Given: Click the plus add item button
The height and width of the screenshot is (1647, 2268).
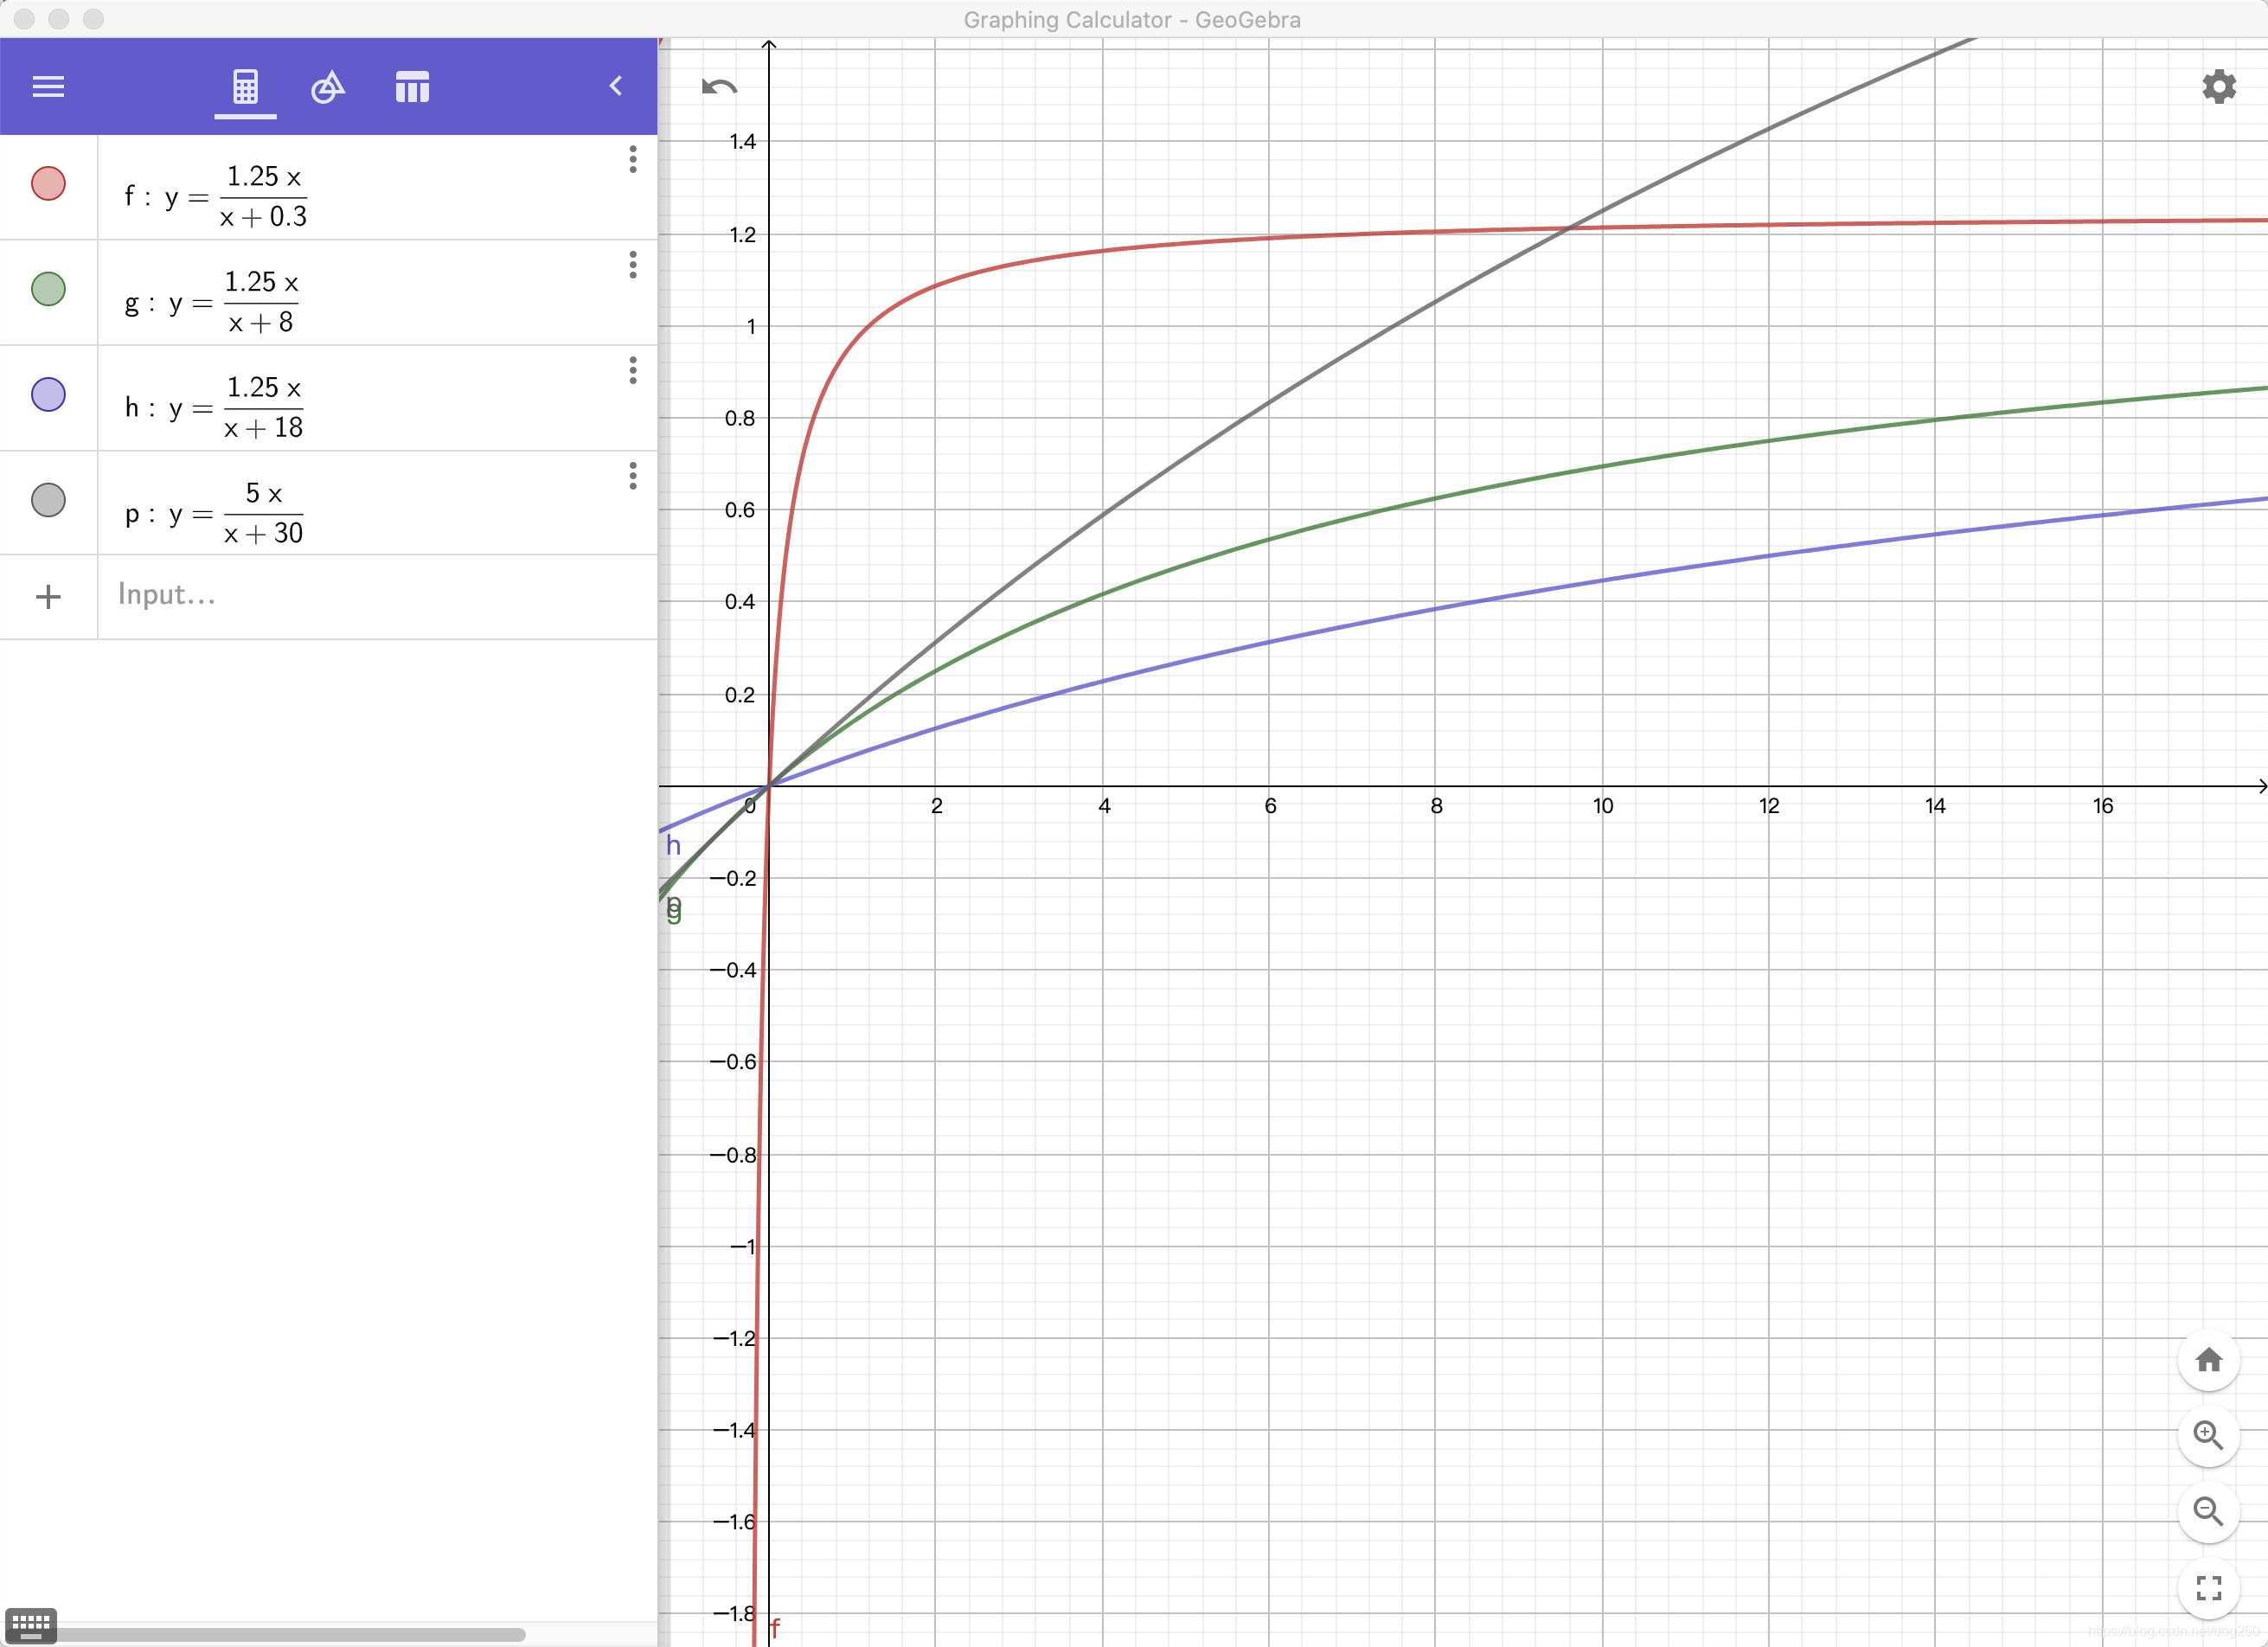Looking at the screenshot, I should point(48,597).
